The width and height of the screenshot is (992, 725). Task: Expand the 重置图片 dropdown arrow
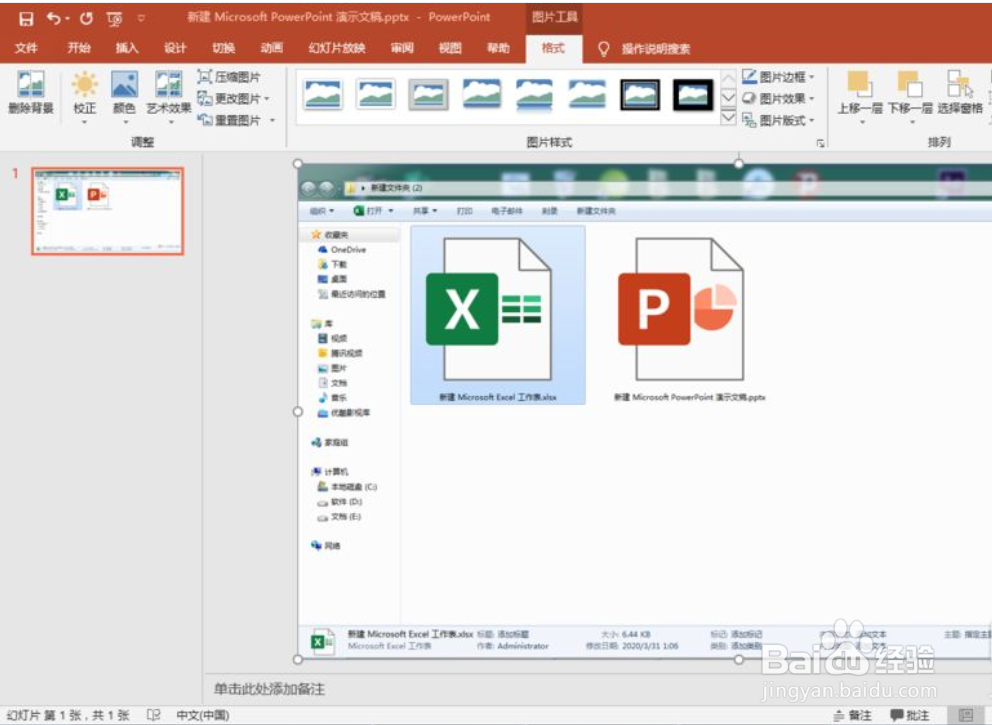(273, 120)
